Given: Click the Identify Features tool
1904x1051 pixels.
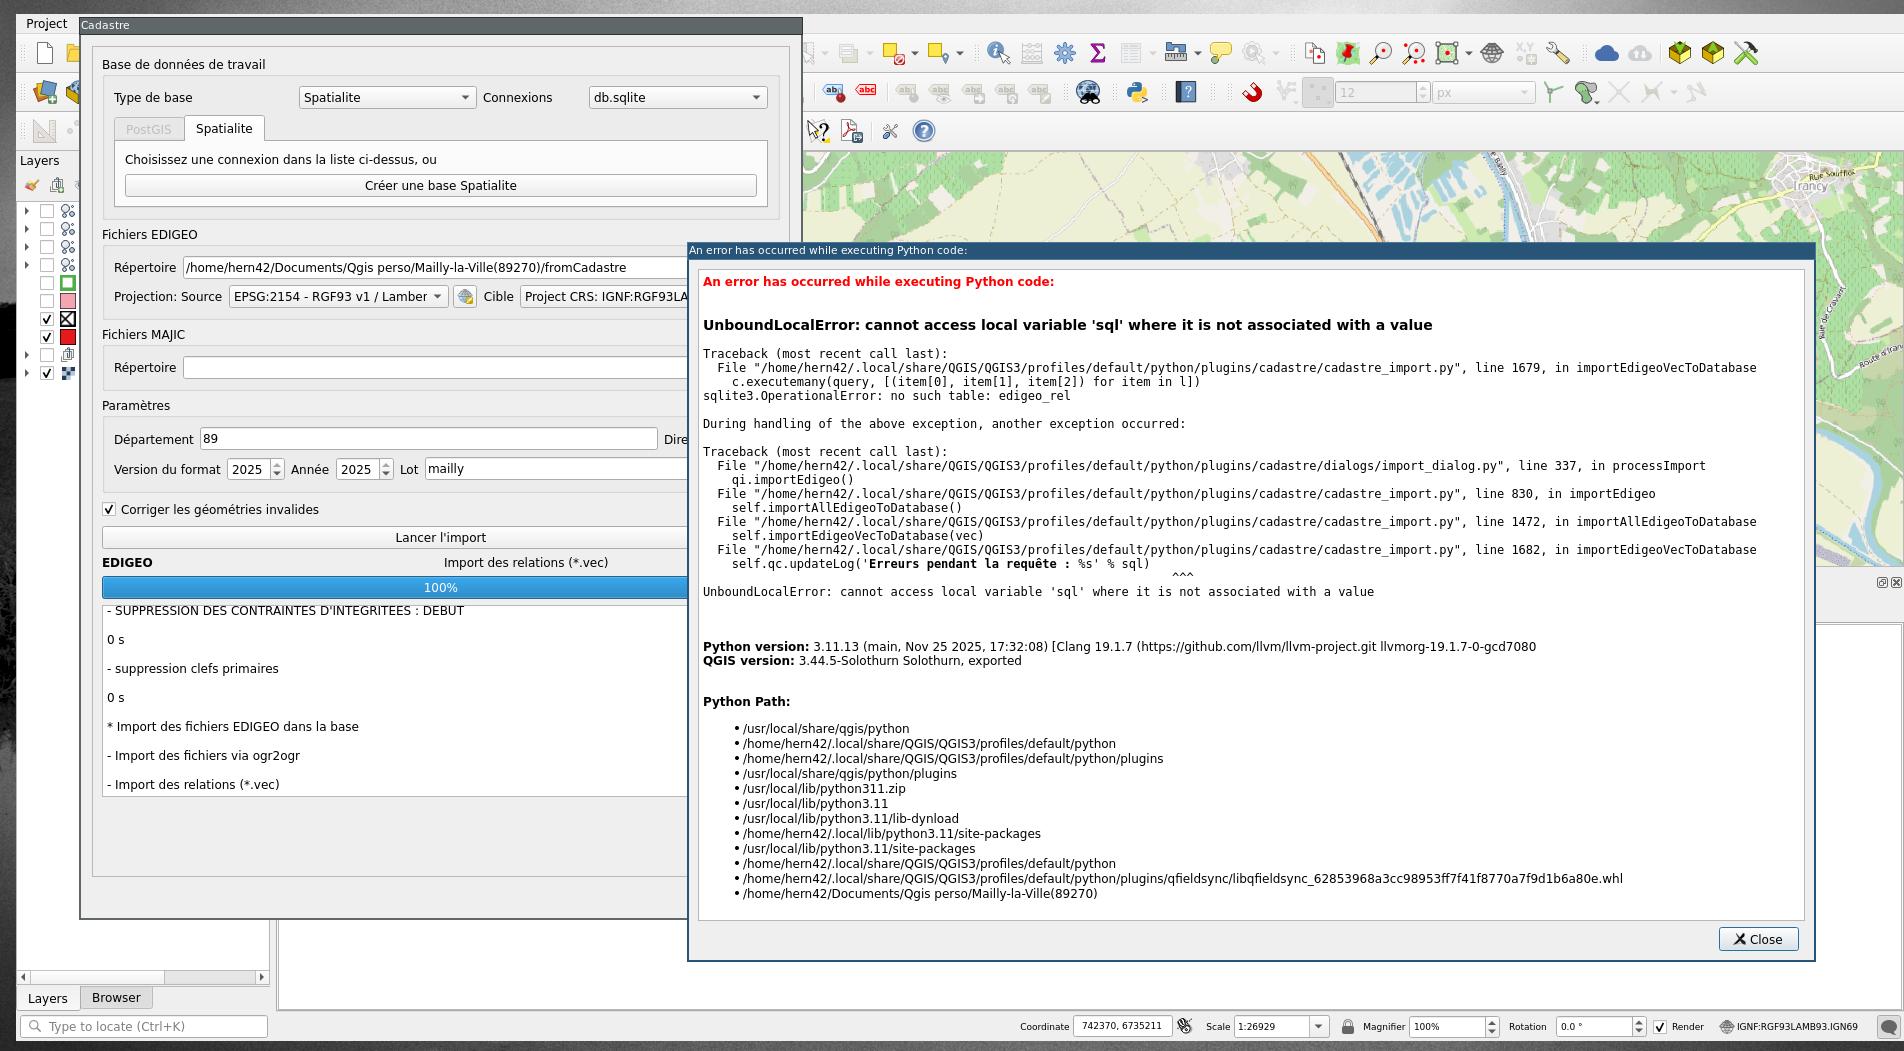Looking at the screenshot, I should (997, 53).
